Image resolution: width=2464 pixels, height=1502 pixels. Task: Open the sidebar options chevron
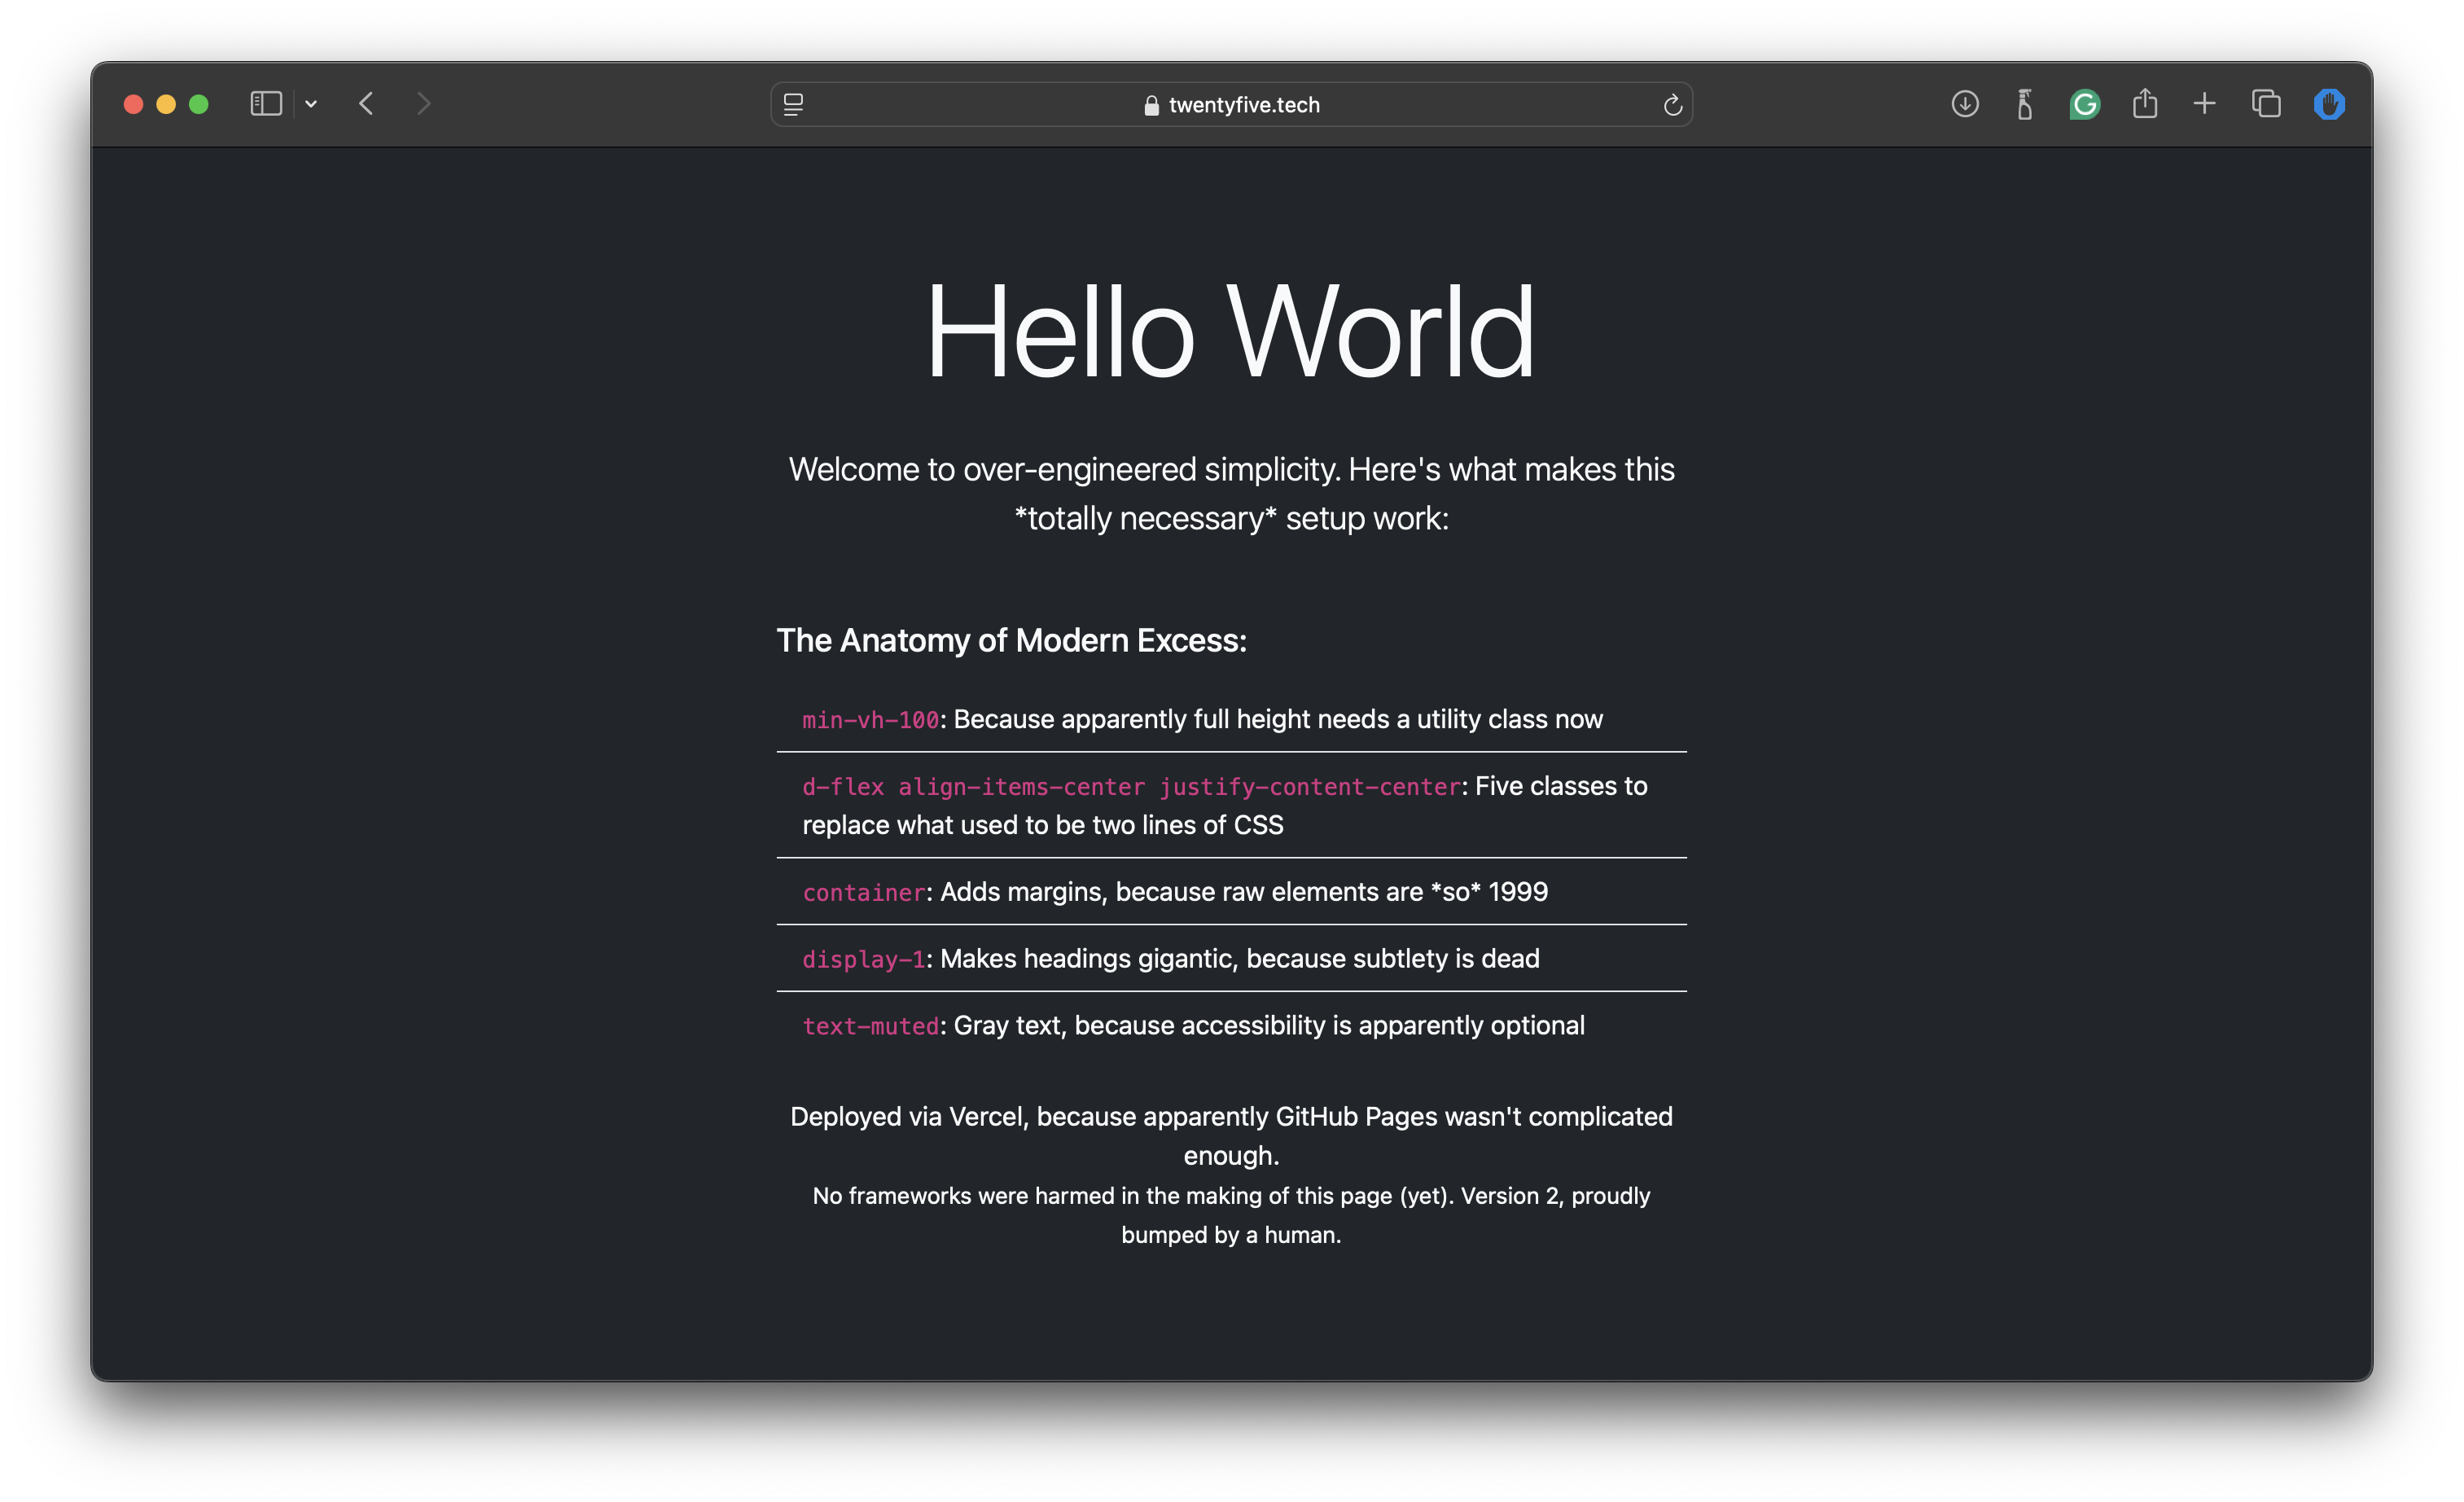[310, 104]
